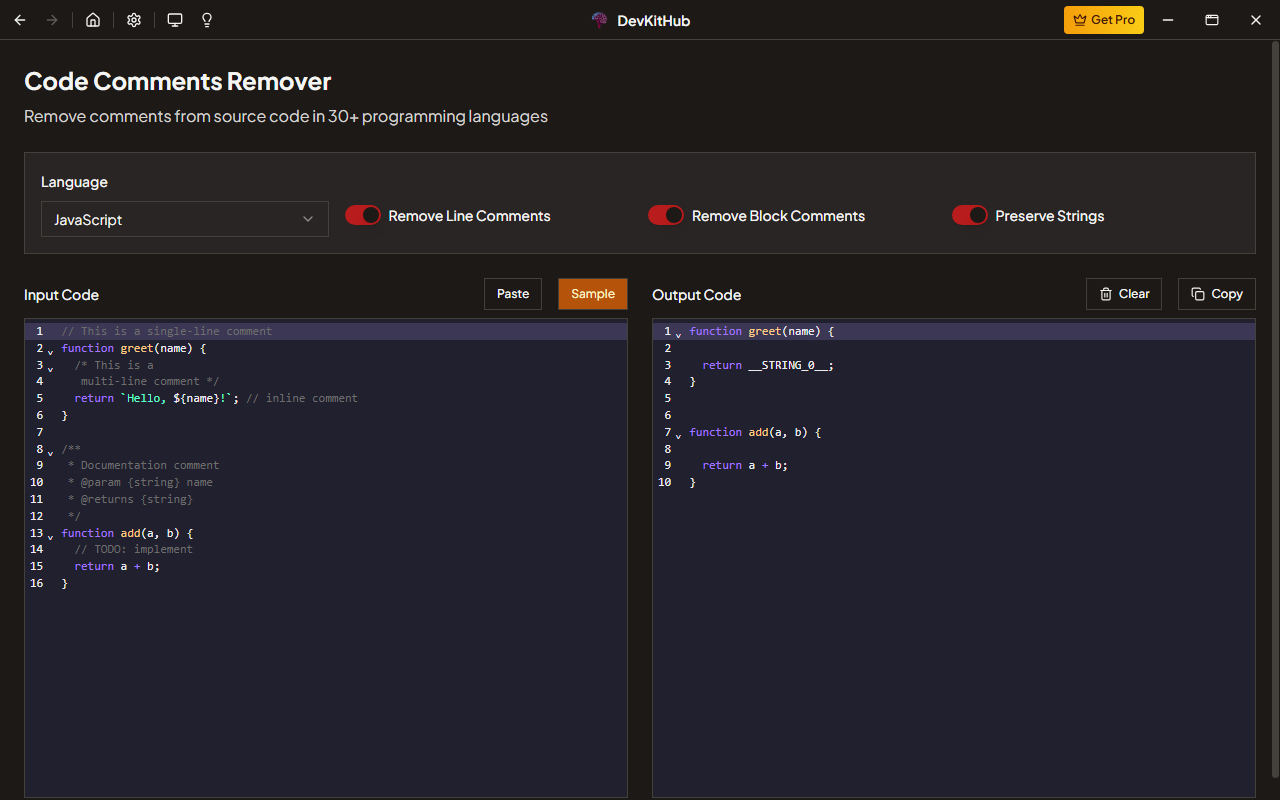Click the trash icon in Clear button
Viewport: 1280px width, 800px height.
click(x=1106, y=294)
